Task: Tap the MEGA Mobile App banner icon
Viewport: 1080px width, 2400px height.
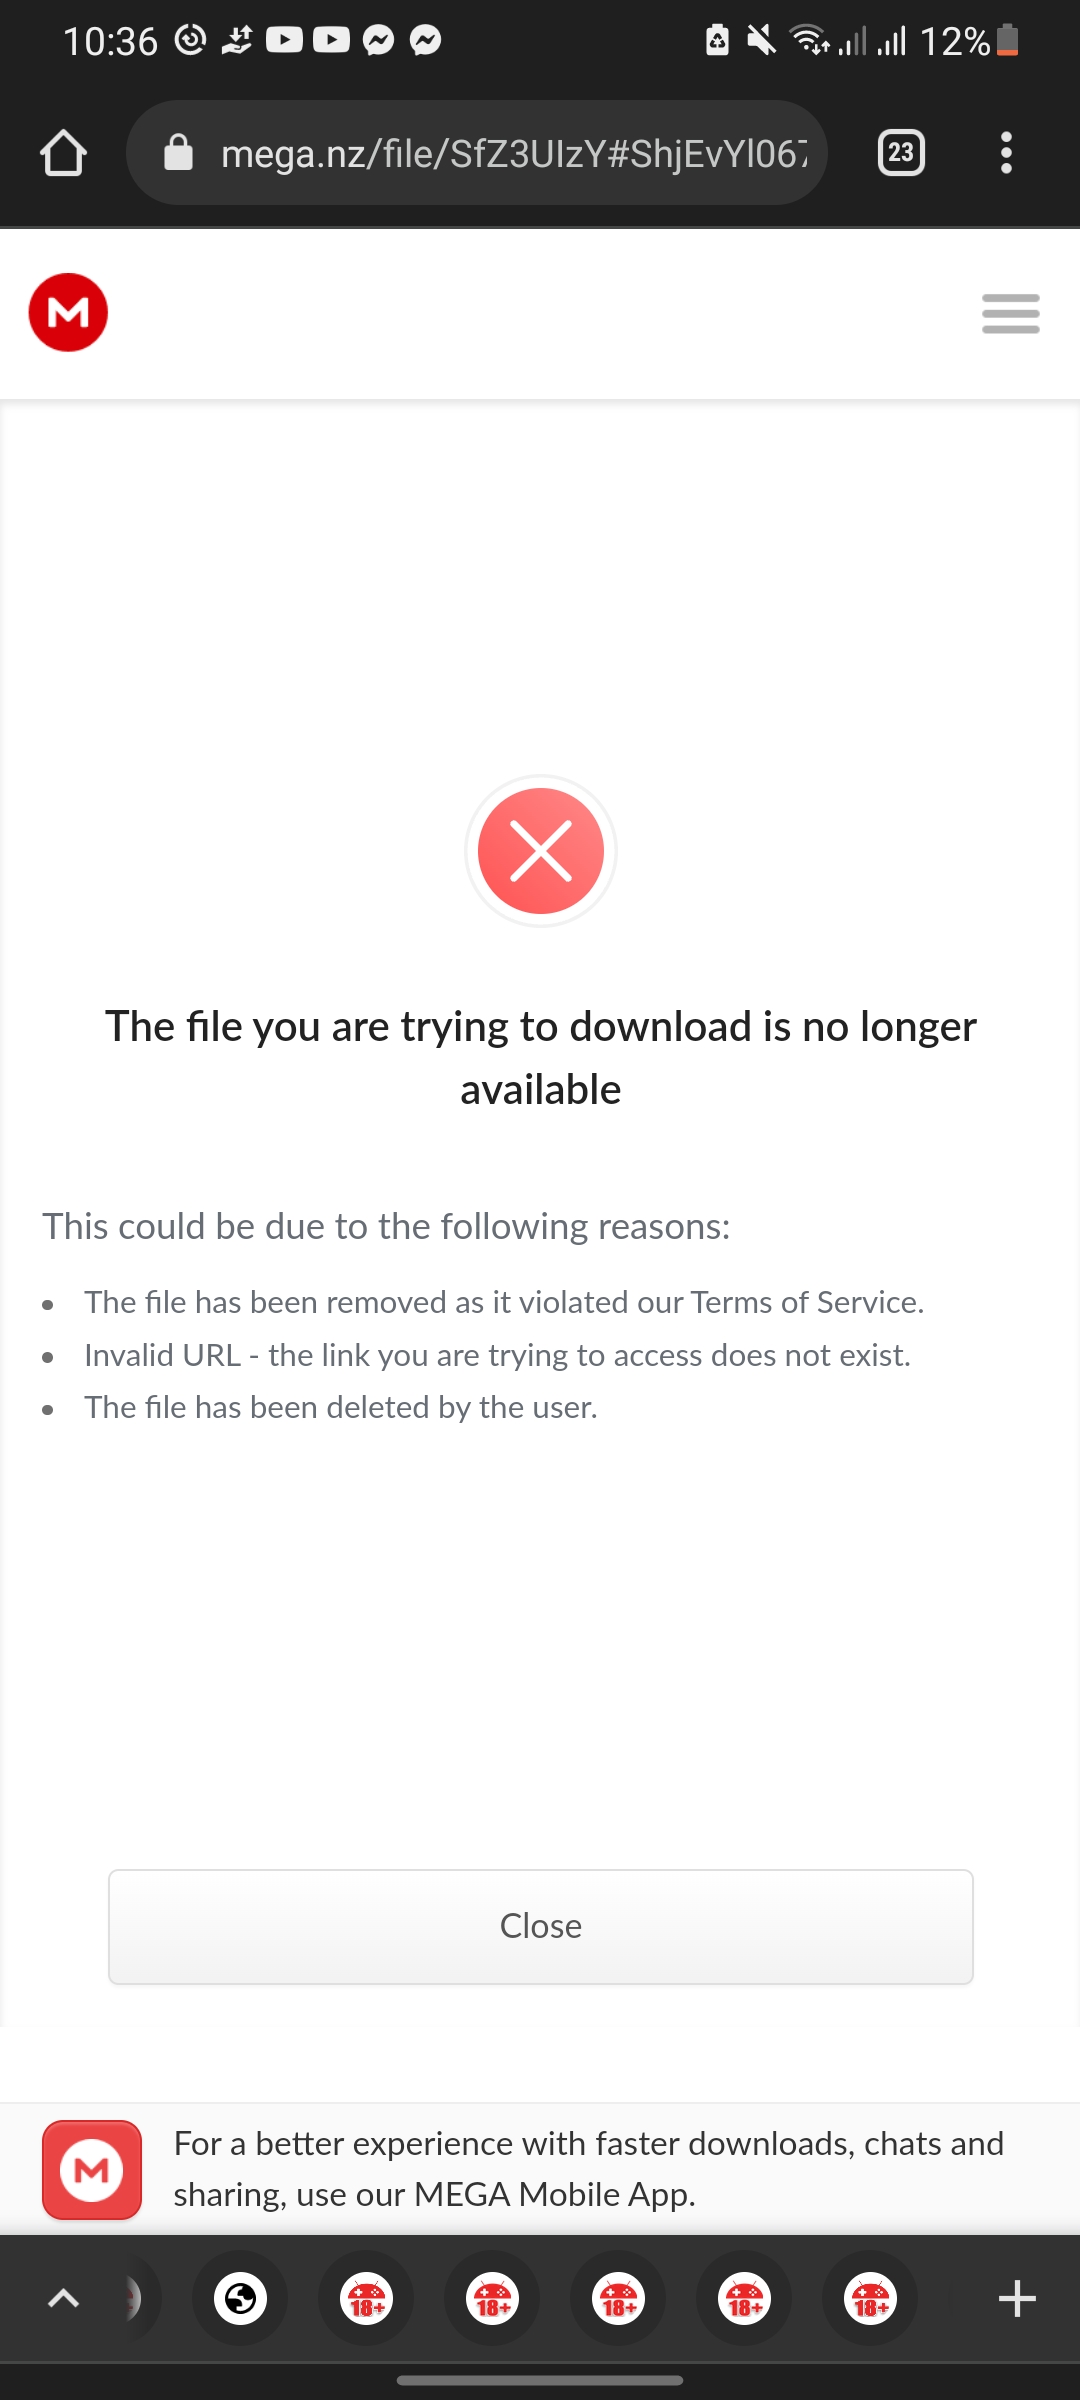Action: pos(92,2169)
